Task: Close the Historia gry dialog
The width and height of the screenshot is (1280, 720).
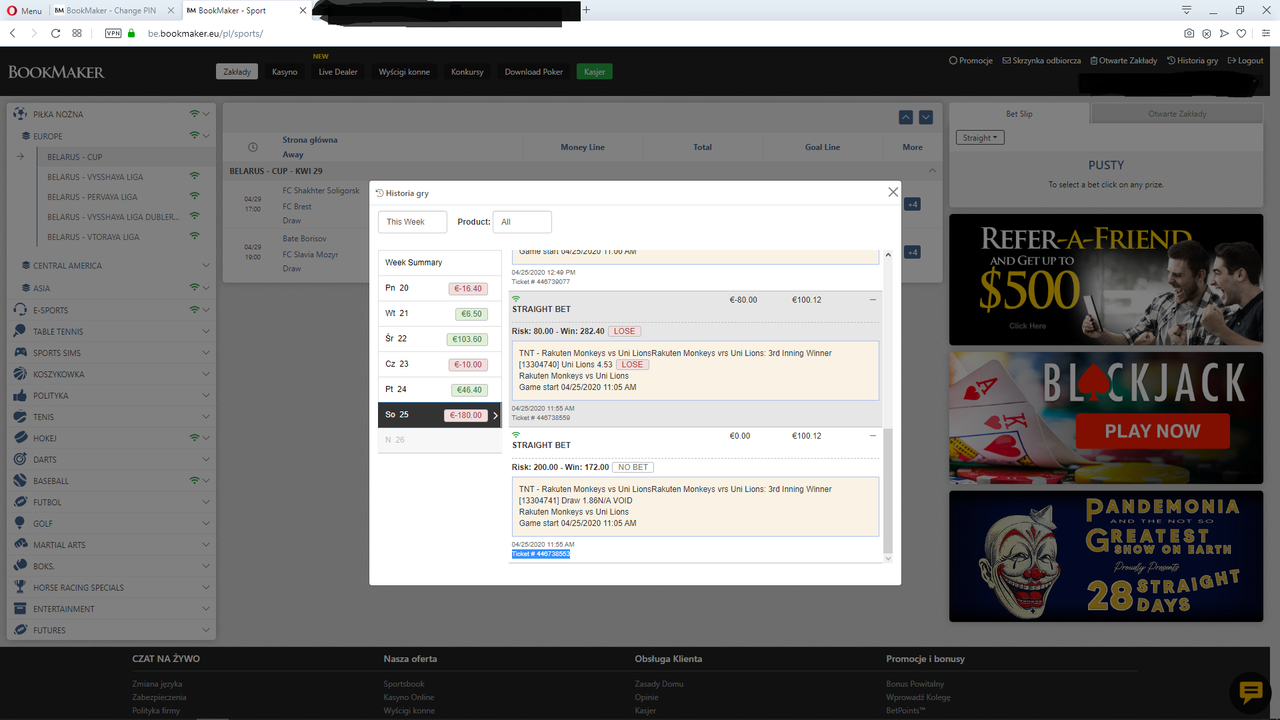Action: pos(893,192)
